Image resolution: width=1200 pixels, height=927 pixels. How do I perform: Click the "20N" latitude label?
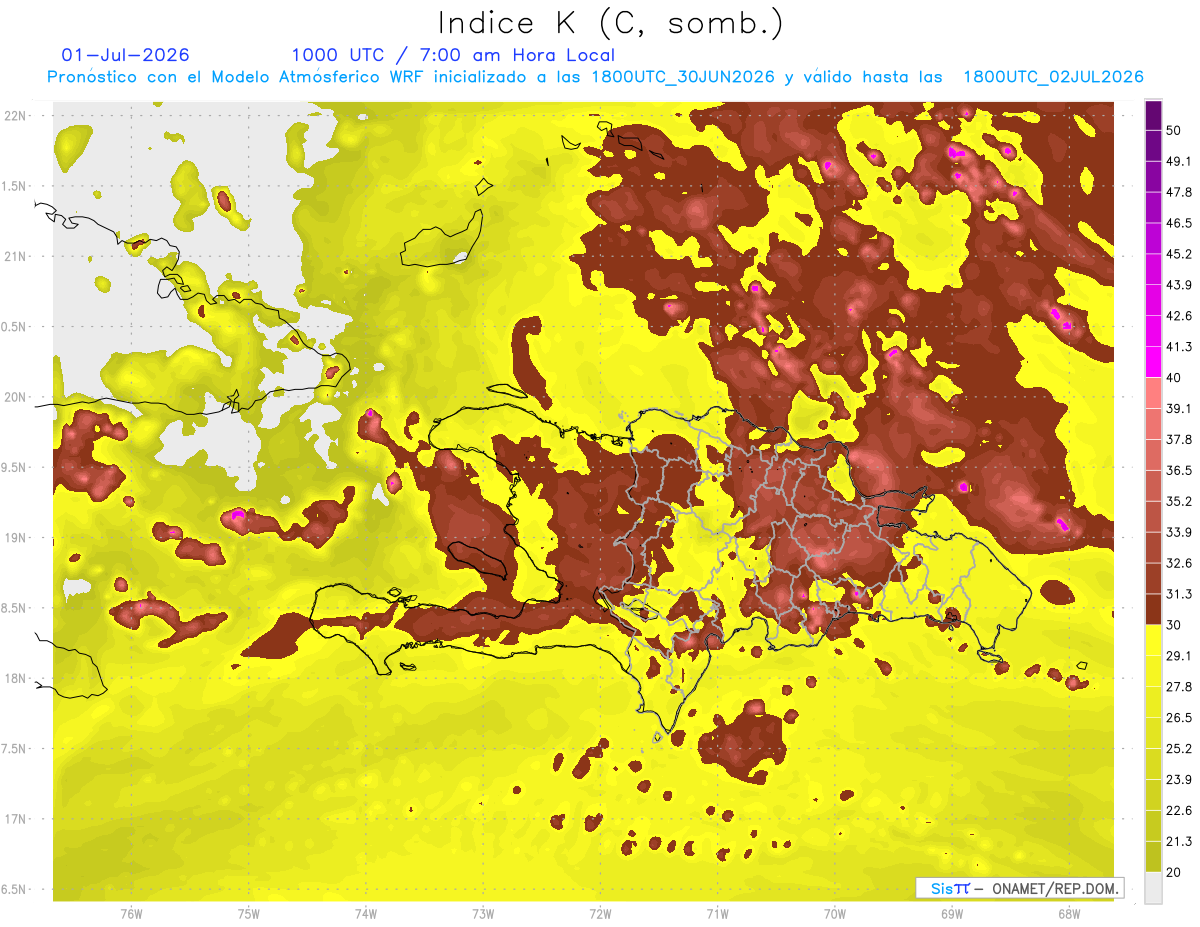pyautogui.click(x=16, y=397)
